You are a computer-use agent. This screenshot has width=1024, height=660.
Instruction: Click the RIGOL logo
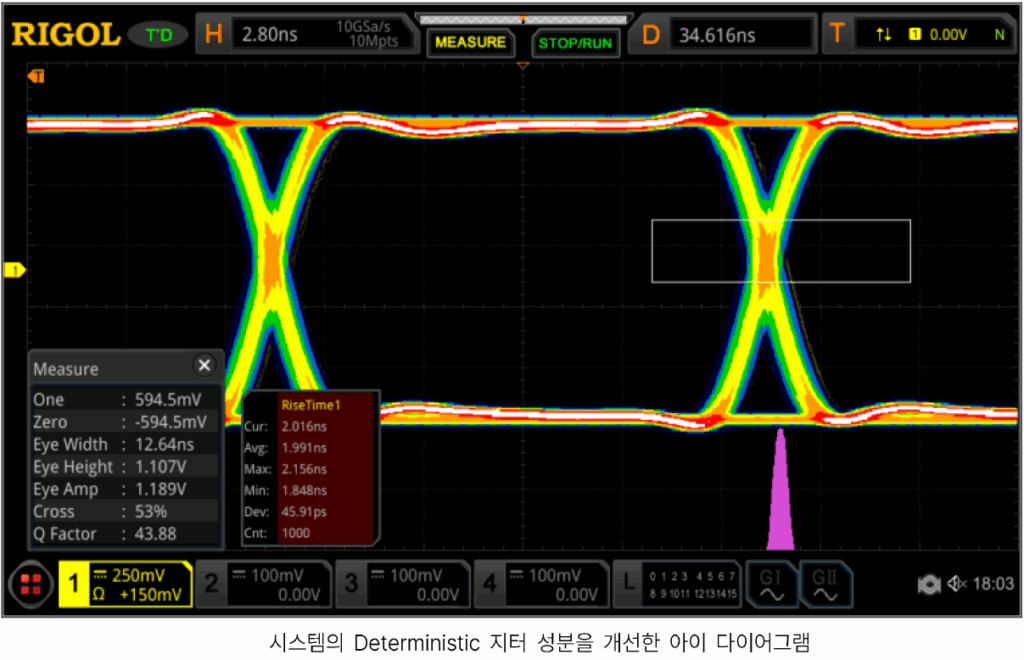[x=65, y=34]
